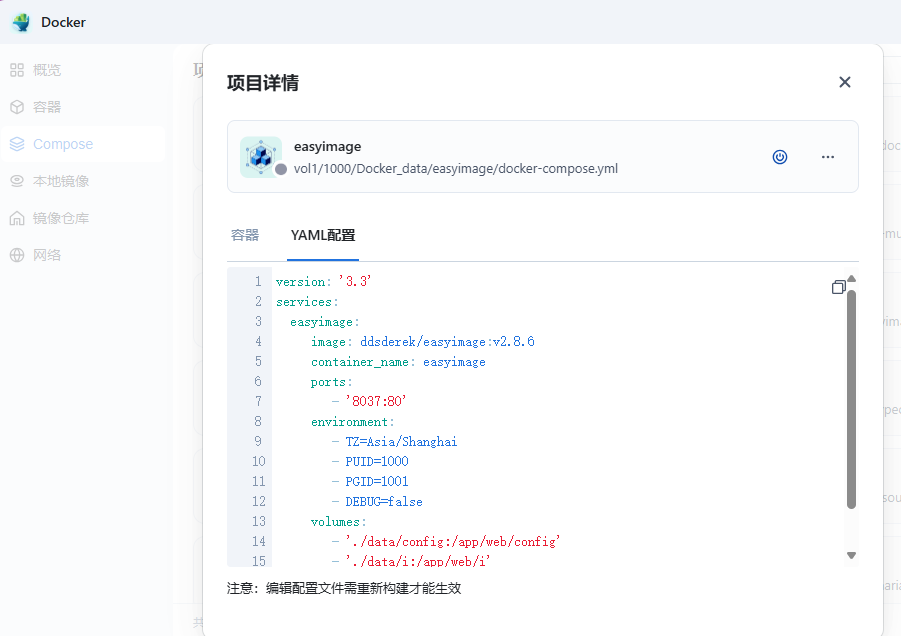Click the ports: key line
This screenshot has height=636, width=901.
(332, 382)
